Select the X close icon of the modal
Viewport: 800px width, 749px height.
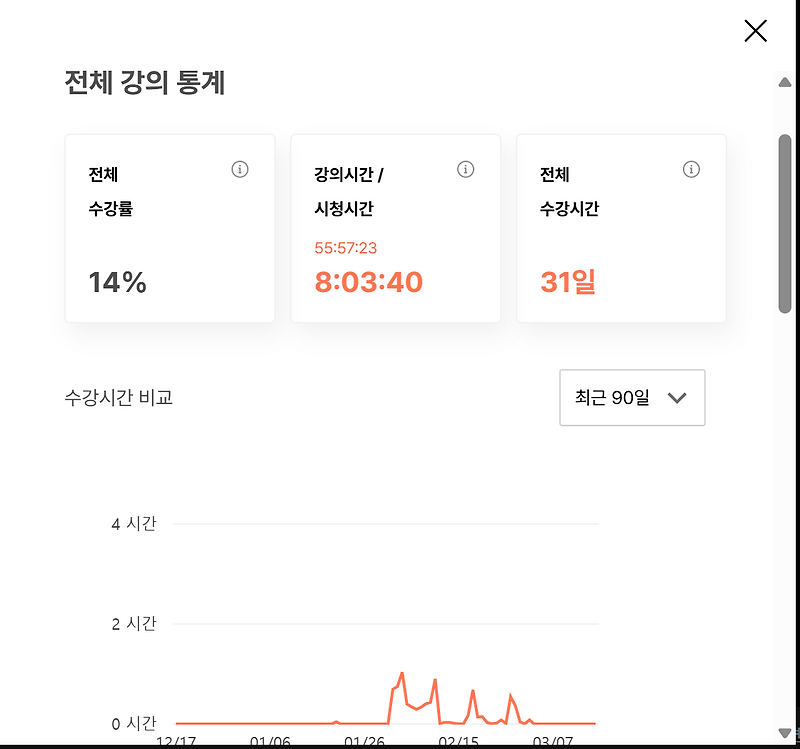(755, 31)
